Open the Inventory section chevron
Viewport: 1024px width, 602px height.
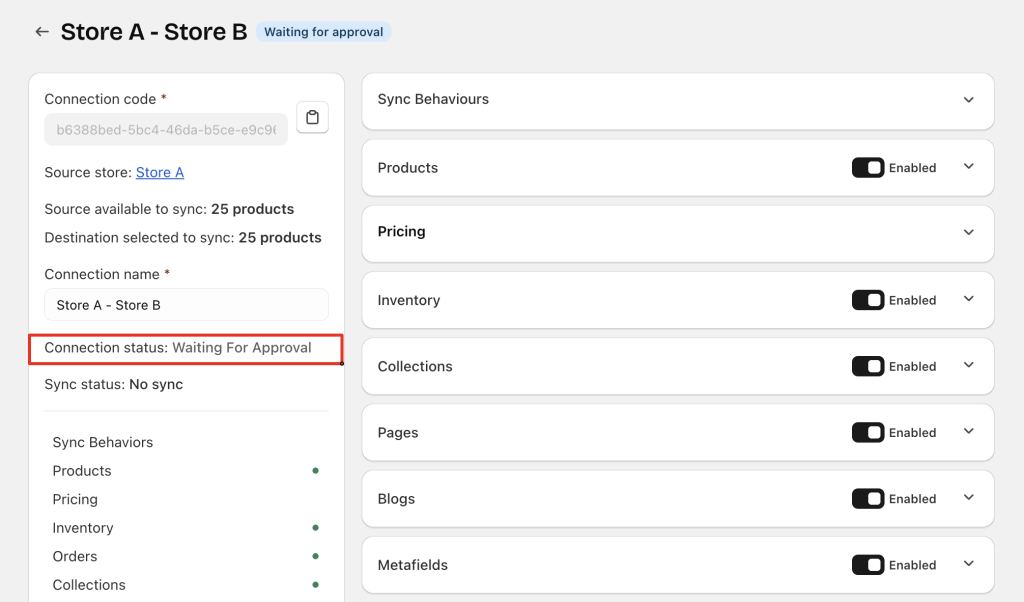coord(968,299)
